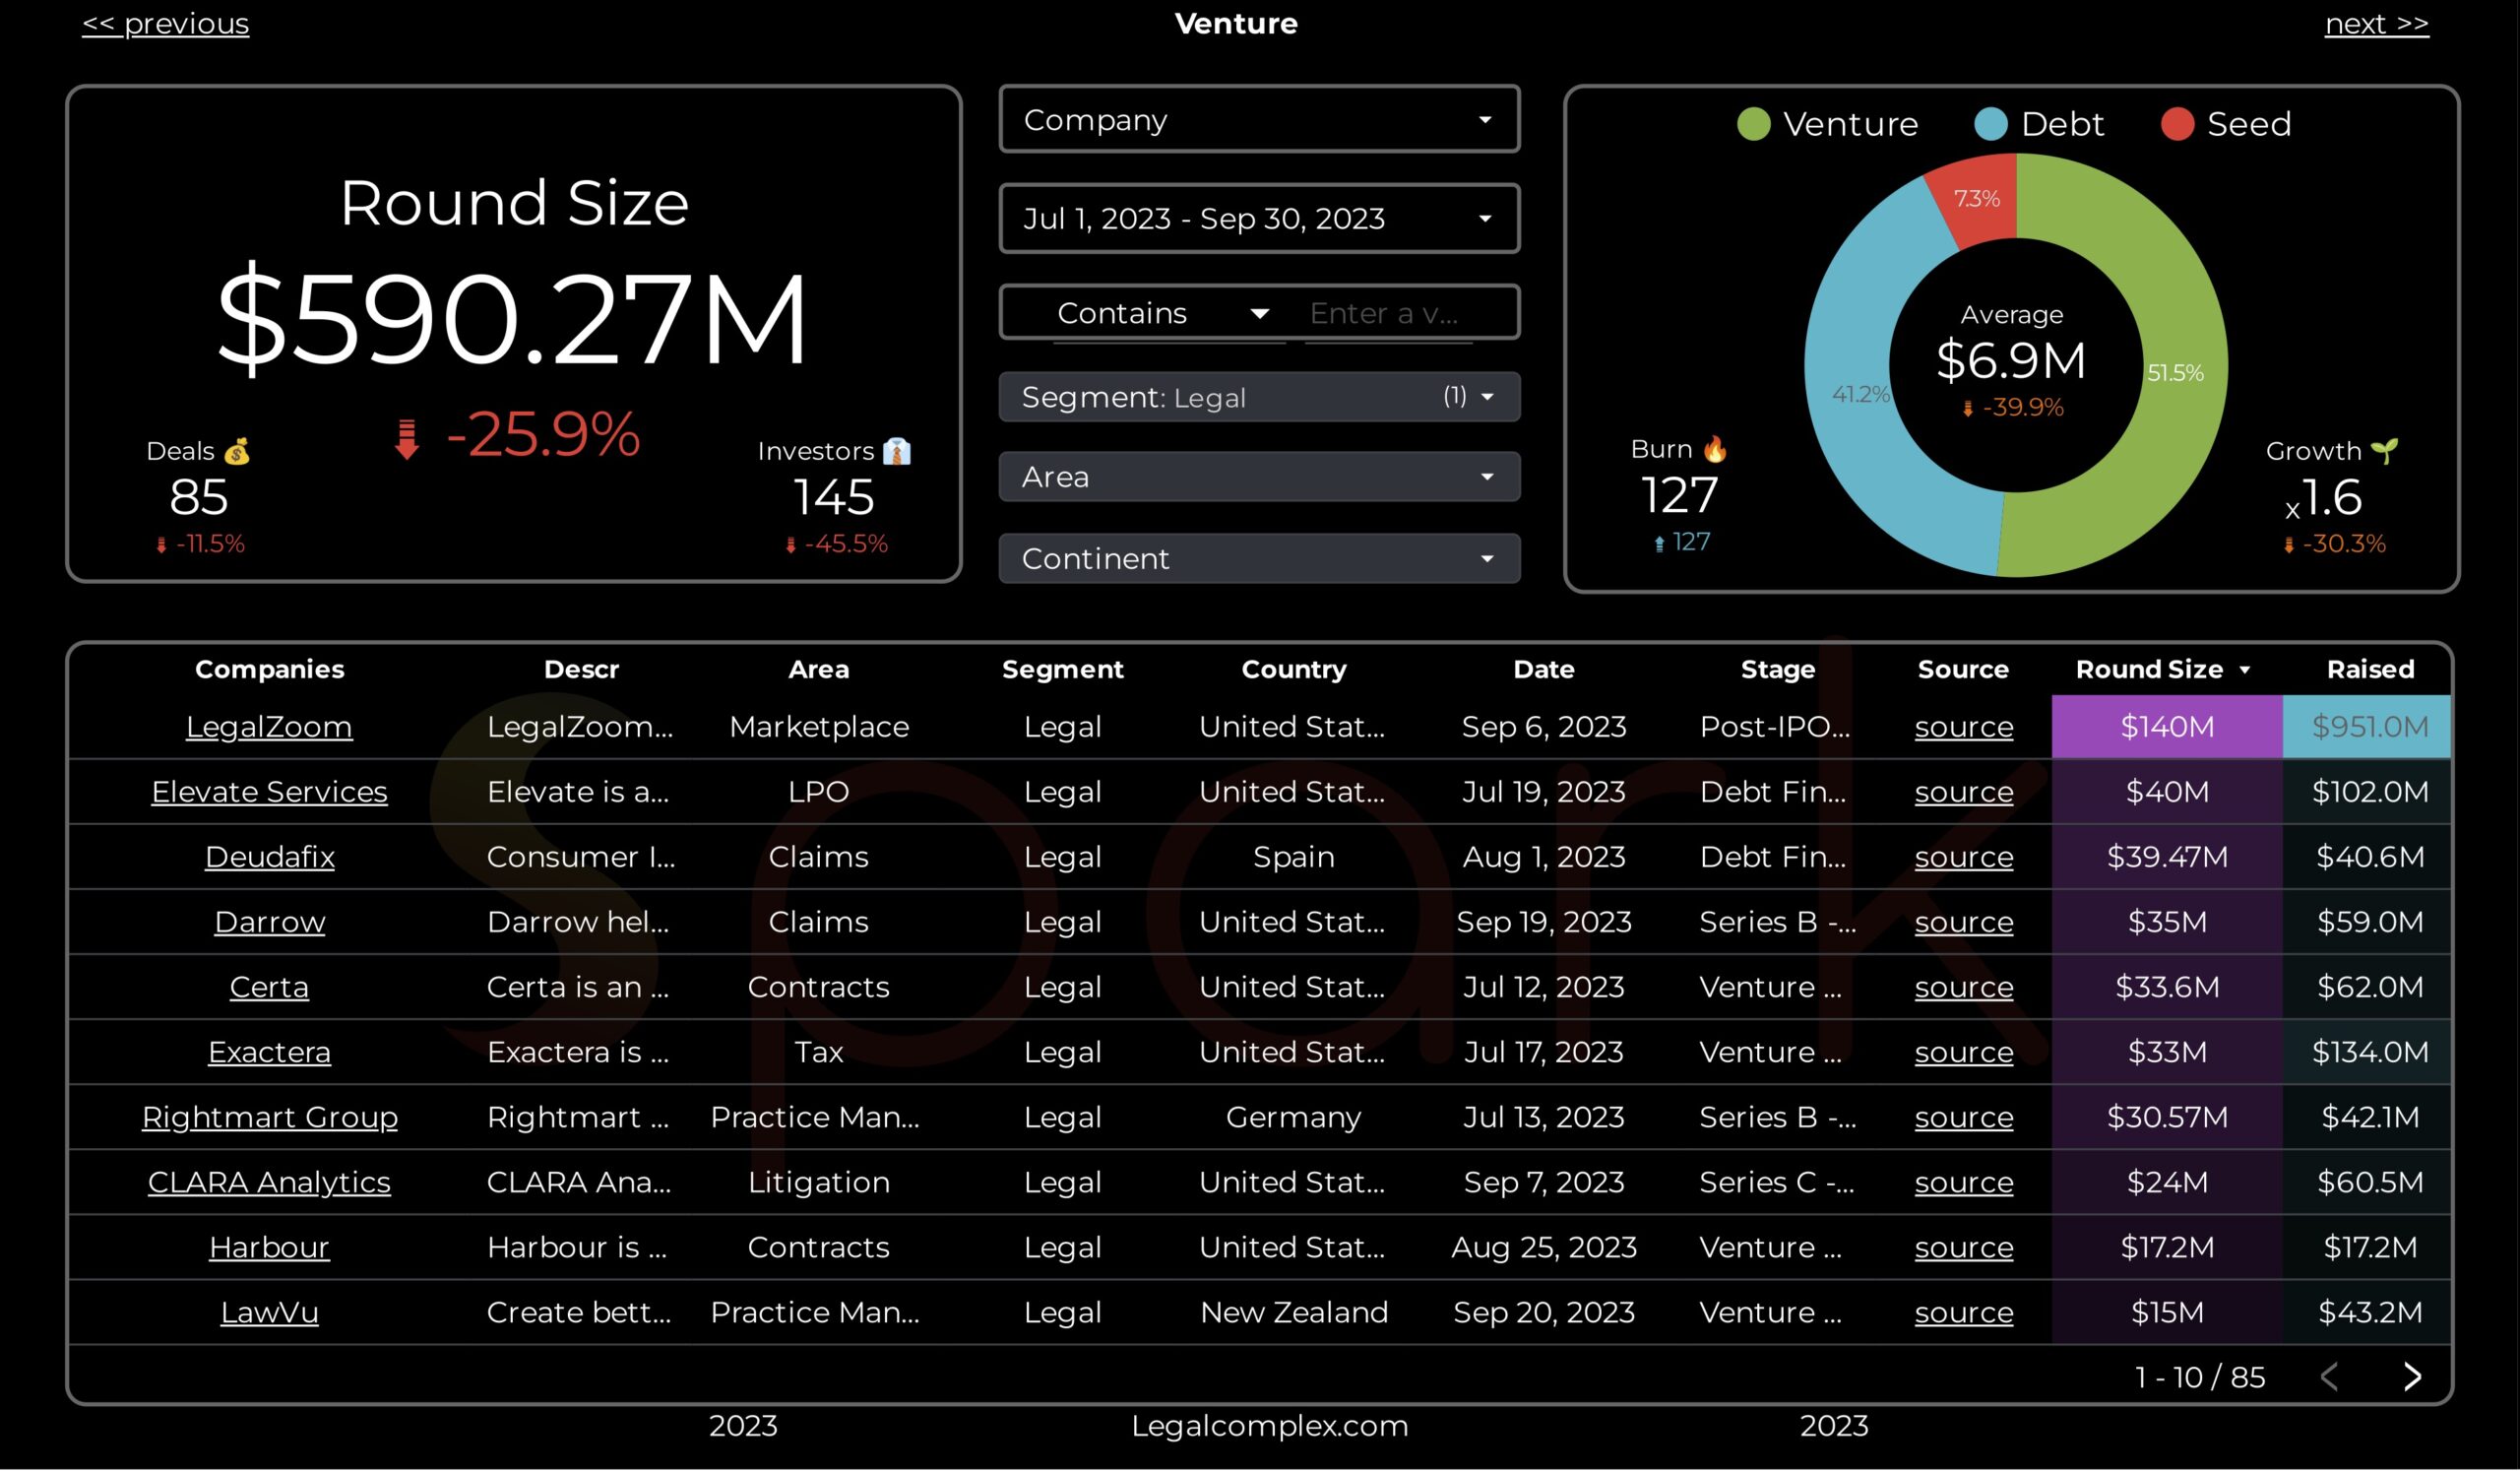Sort by the Raised column header
The image size is (2520, 1471).
(x=2369, y=669)
